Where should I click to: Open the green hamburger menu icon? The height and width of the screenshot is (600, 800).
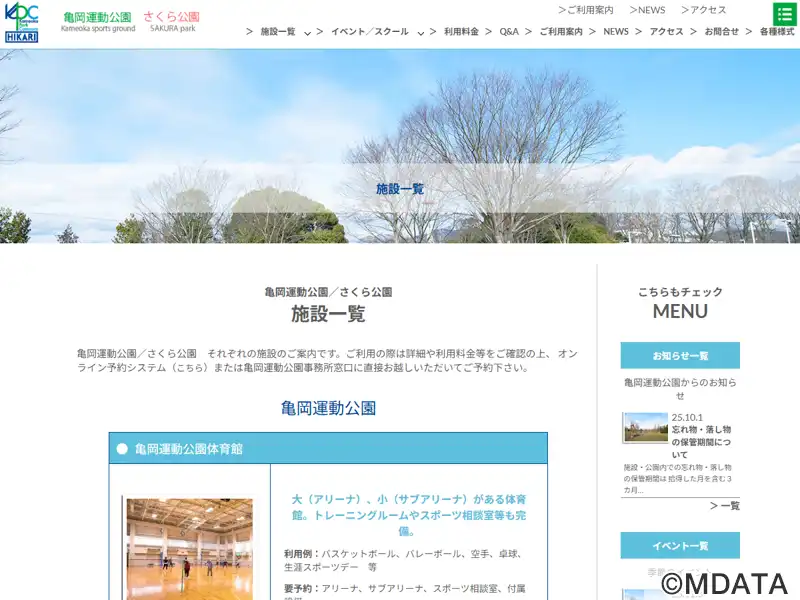(785, 14)
